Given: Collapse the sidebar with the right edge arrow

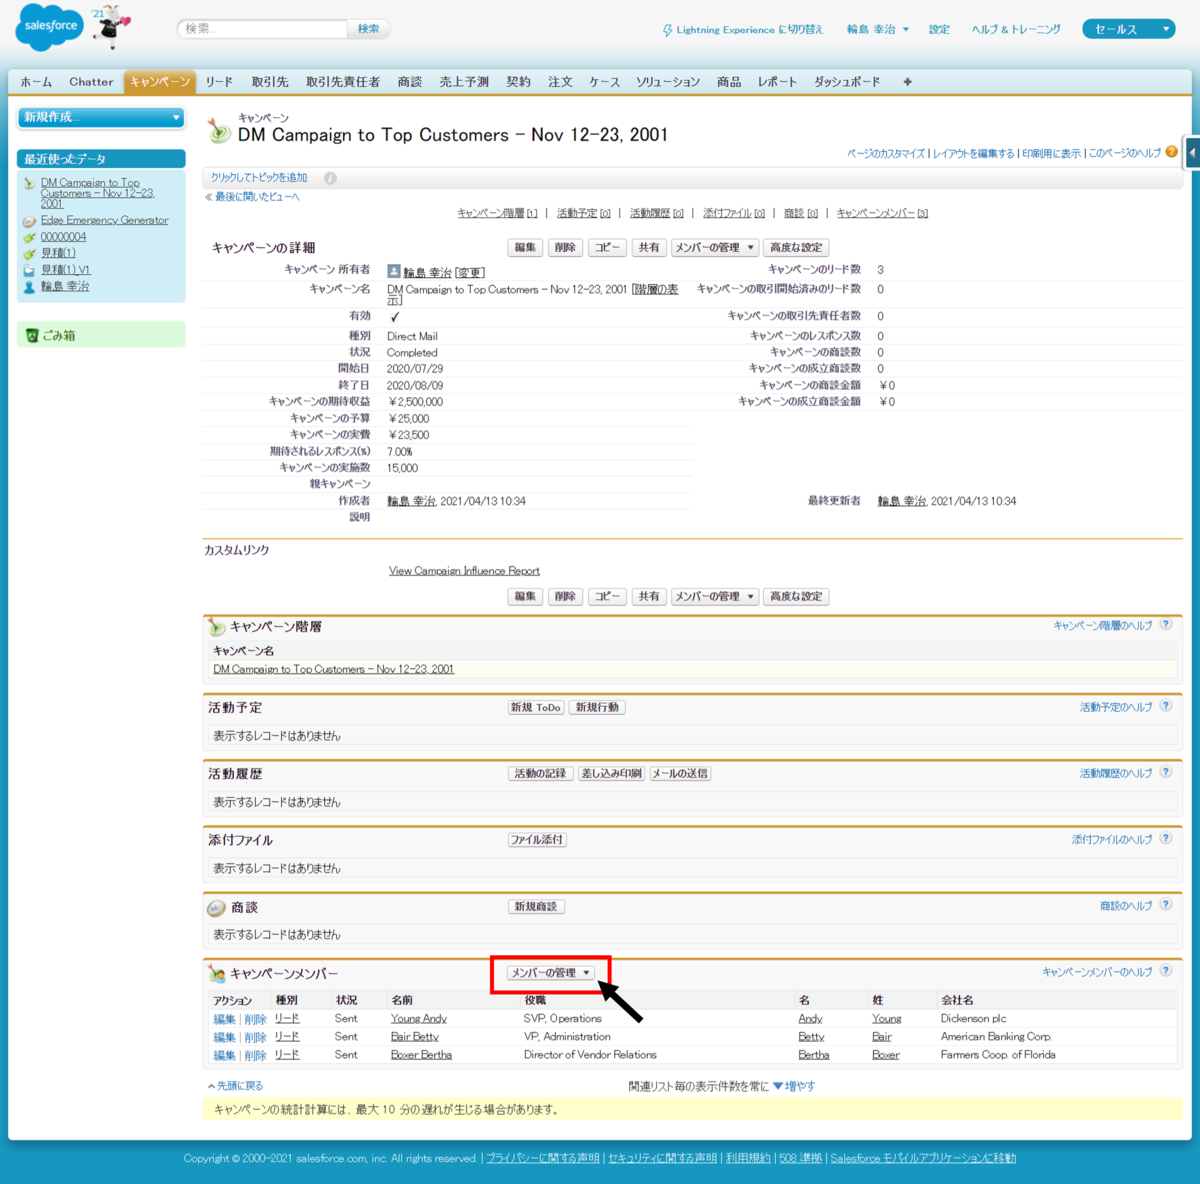Looking at the screenshot, I should click(1192, 153).
